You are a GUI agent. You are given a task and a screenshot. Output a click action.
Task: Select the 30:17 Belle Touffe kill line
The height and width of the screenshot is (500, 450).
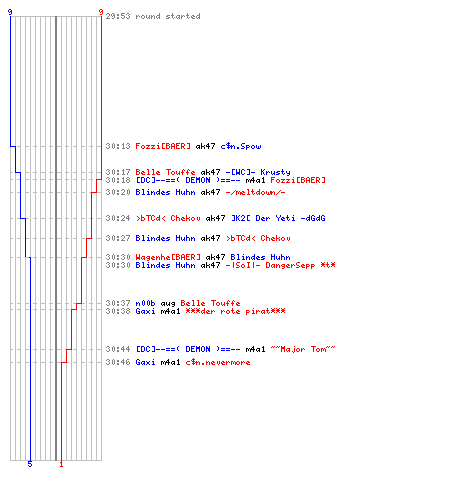[x=198, y=172]
